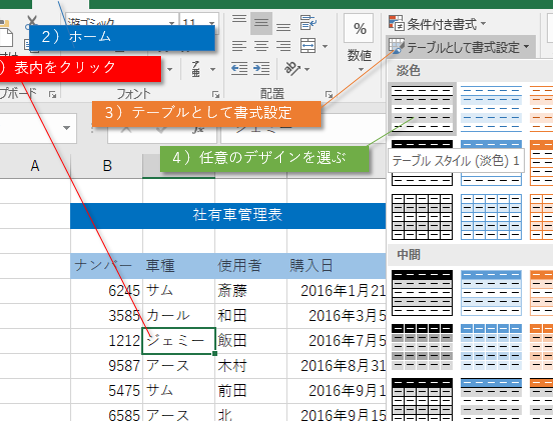Click テーブルとして書式設定 button
The height and width of the screenshot is (421, 553).
click(460, 47)
